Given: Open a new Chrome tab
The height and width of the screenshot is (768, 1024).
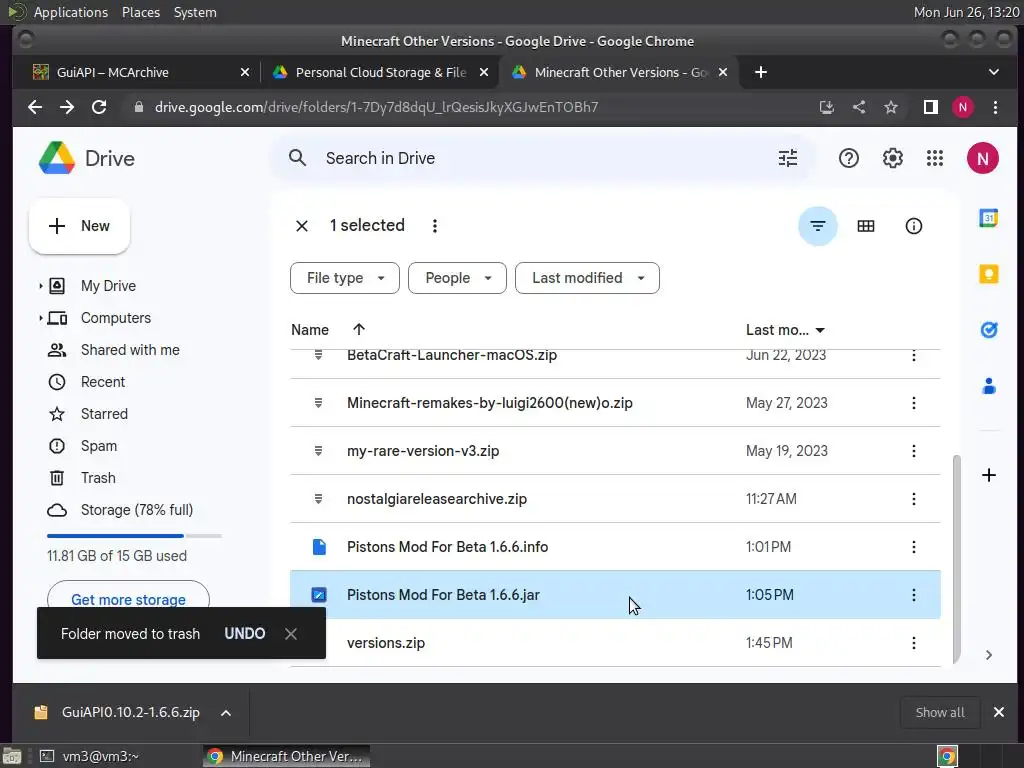Looking at the screenshot, I should pyautogui.click(x=760, y=72).
